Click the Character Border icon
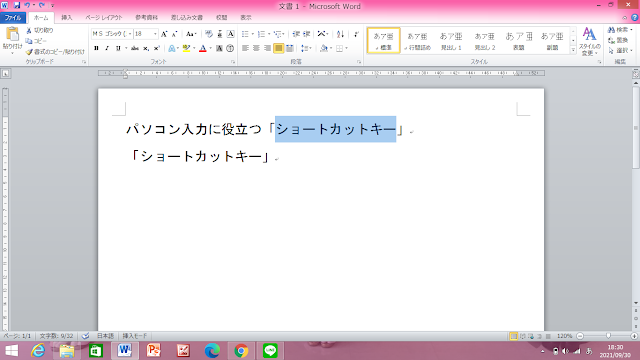Screen dimensions: 640x360 (230, 34)
